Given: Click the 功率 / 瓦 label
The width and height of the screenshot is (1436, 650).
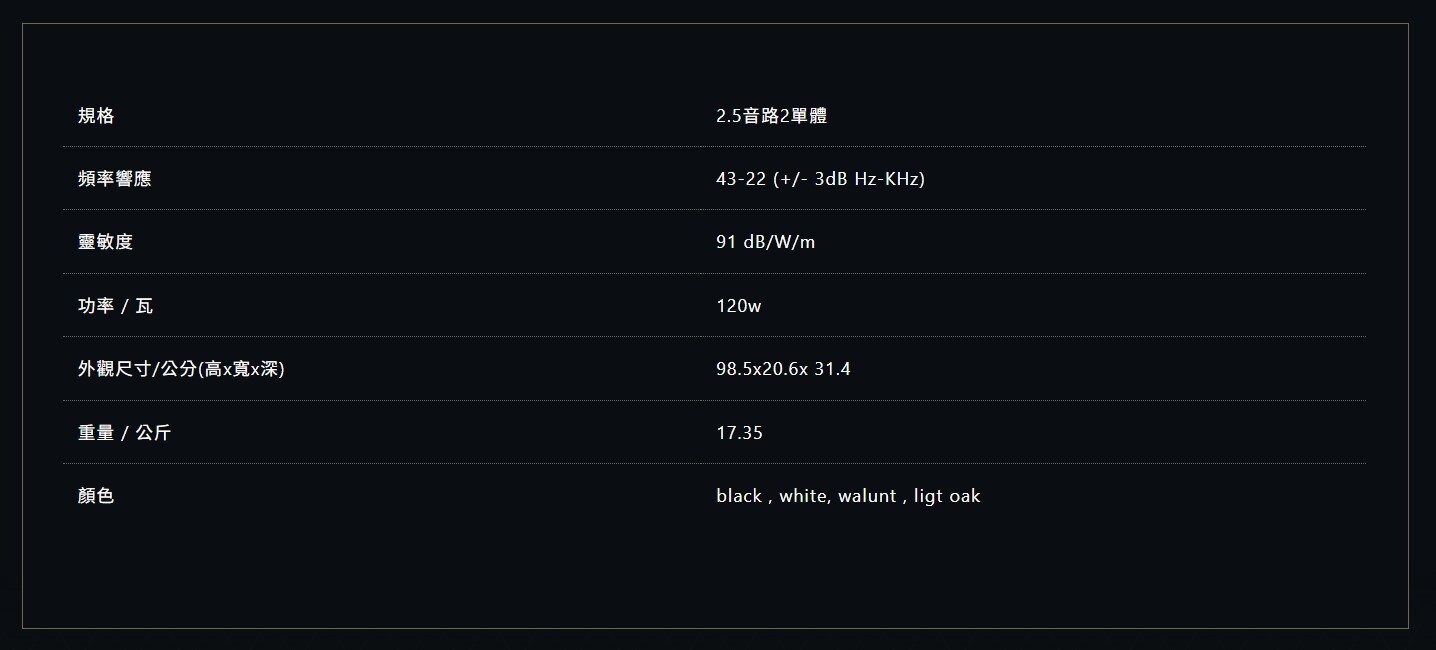Looking at the screenshot, I should [x=115, y=306].
